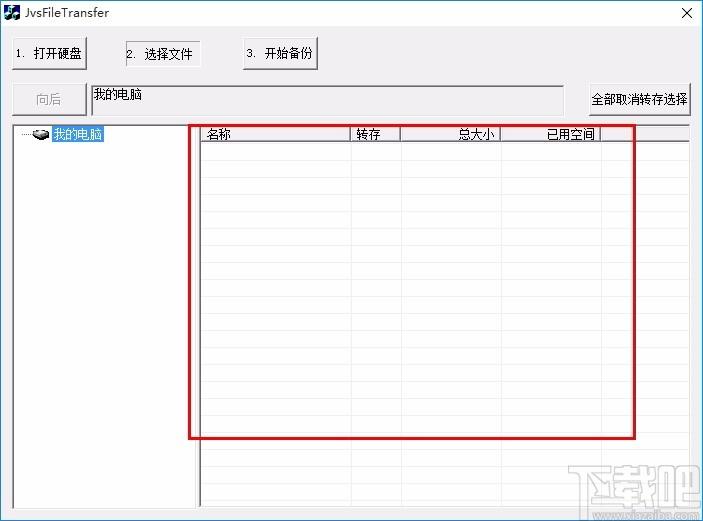703x521 pixels.
Task: Close the JvsFileTransfer window
Action: pos(686,13)
